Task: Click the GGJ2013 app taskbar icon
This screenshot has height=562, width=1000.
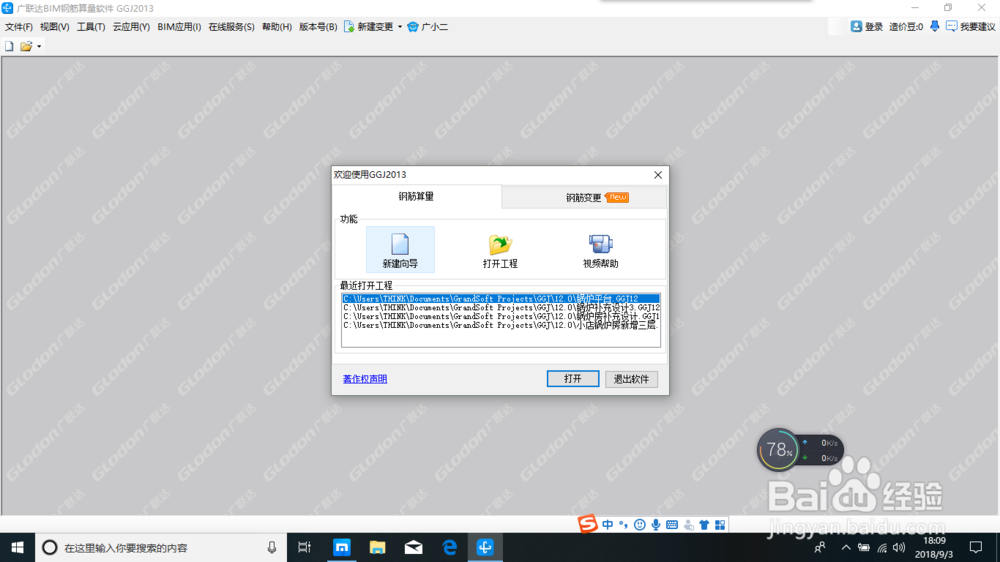Action: [x=485, y=547]
